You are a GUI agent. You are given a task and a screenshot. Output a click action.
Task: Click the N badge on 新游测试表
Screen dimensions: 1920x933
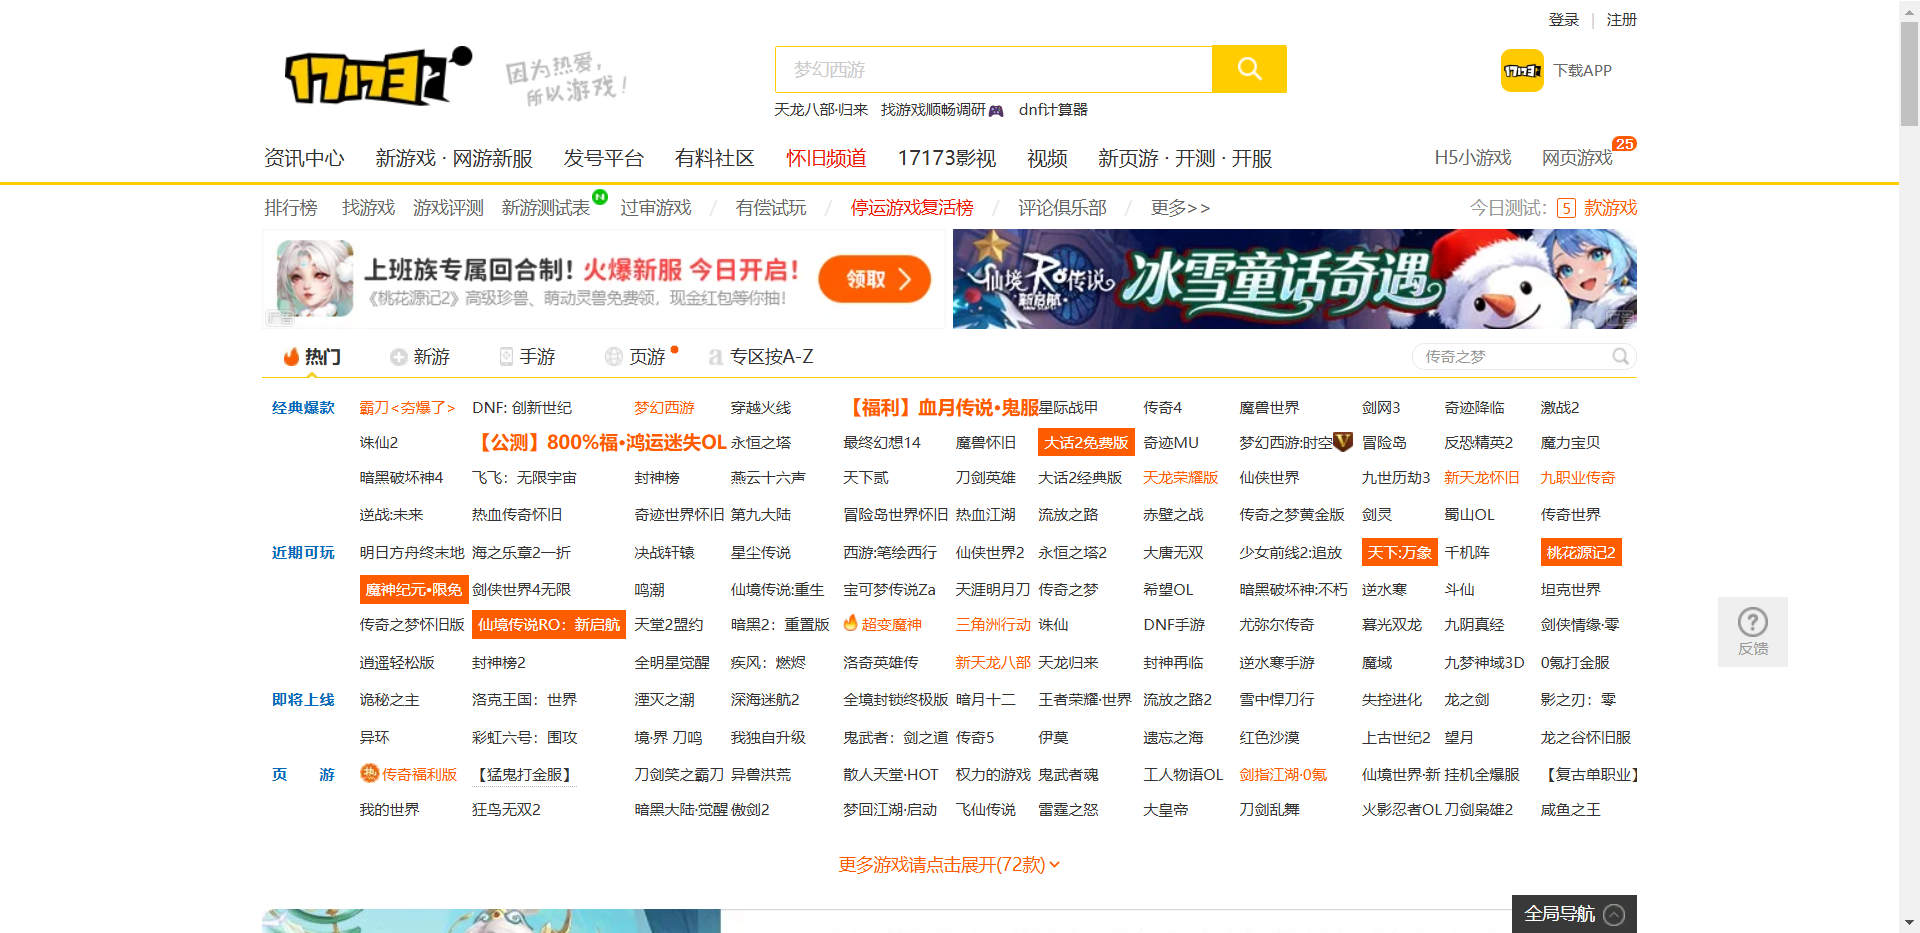tap(598, 198)
